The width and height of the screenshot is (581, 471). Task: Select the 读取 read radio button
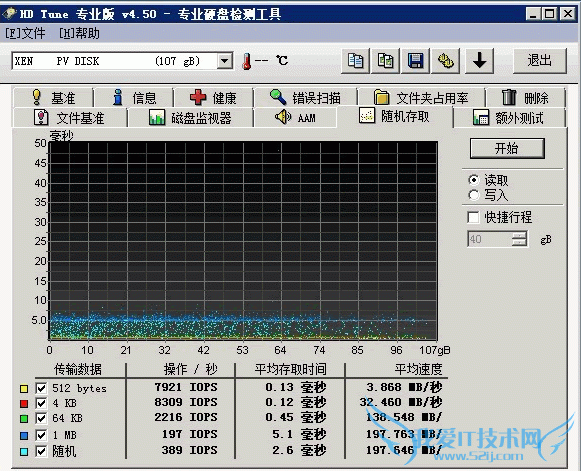(474, 180)
